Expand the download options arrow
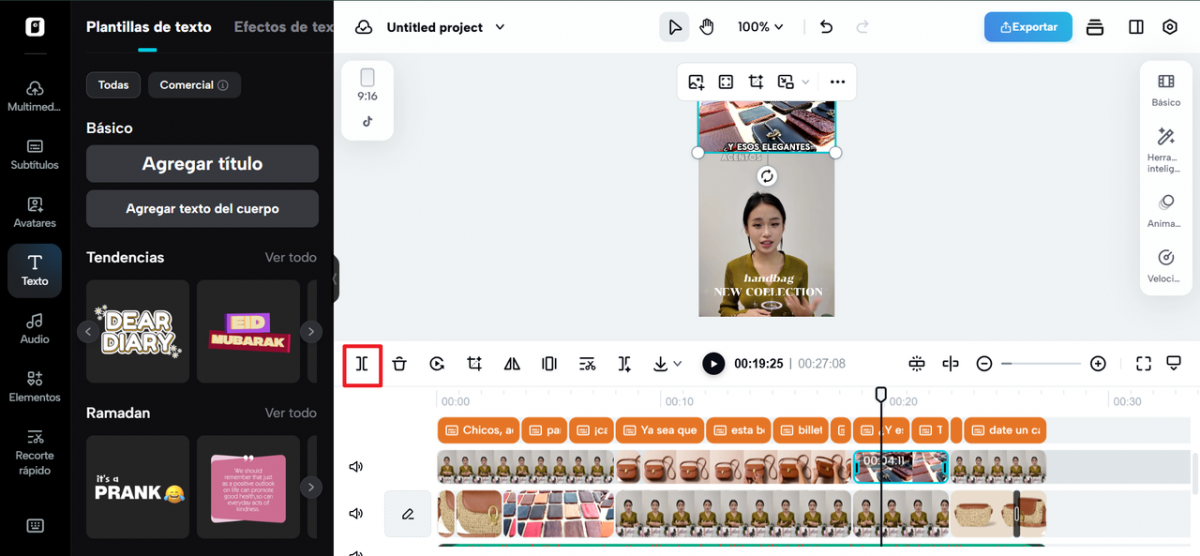 pos(677,364)
